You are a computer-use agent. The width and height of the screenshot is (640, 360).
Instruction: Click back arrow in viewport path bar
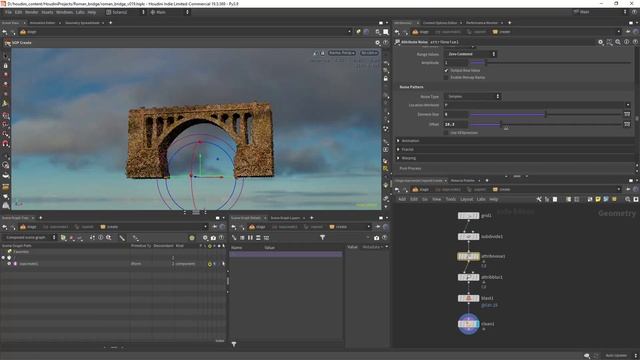[4, 32]
